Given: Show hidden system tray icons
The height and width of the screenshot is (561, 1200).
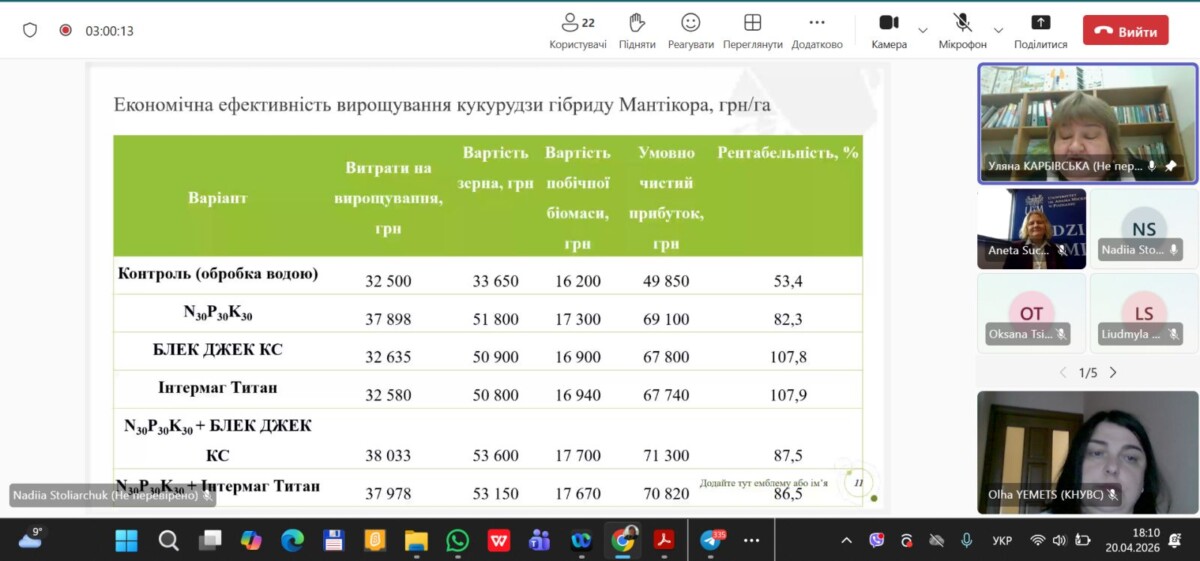Looking at the screenshot, I should coord(847,541).
